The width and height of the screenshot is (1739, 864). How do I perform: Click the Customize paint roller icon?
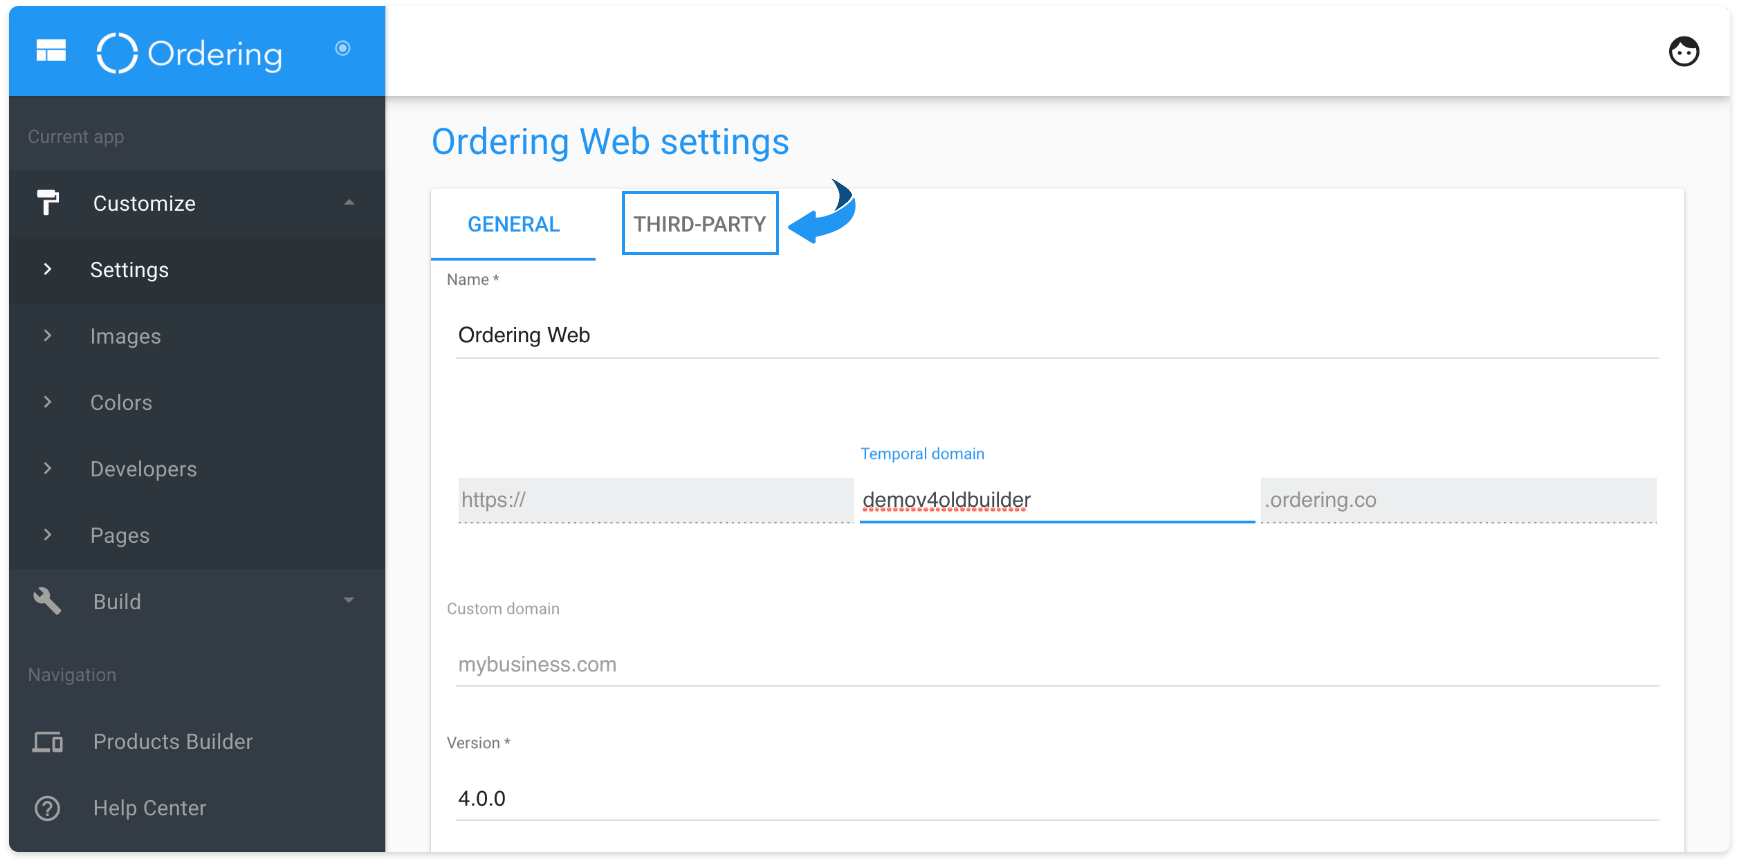tap(47, 203)
